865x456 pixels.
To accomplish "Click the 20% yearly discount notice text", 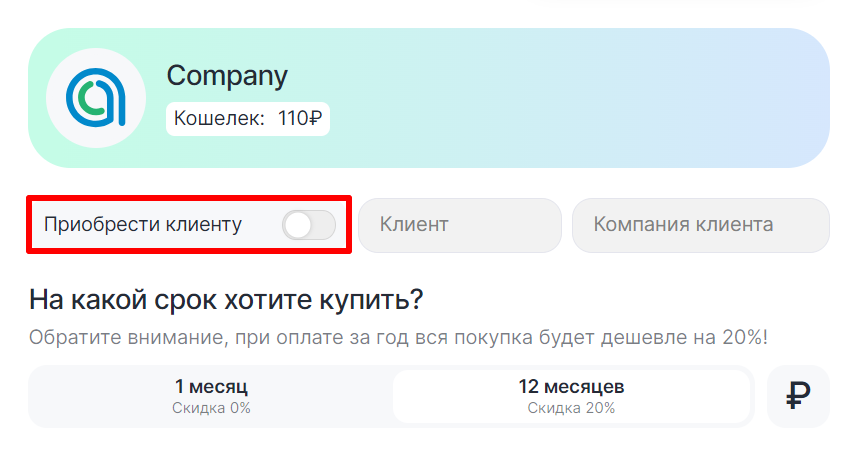I will click(398, 337).
